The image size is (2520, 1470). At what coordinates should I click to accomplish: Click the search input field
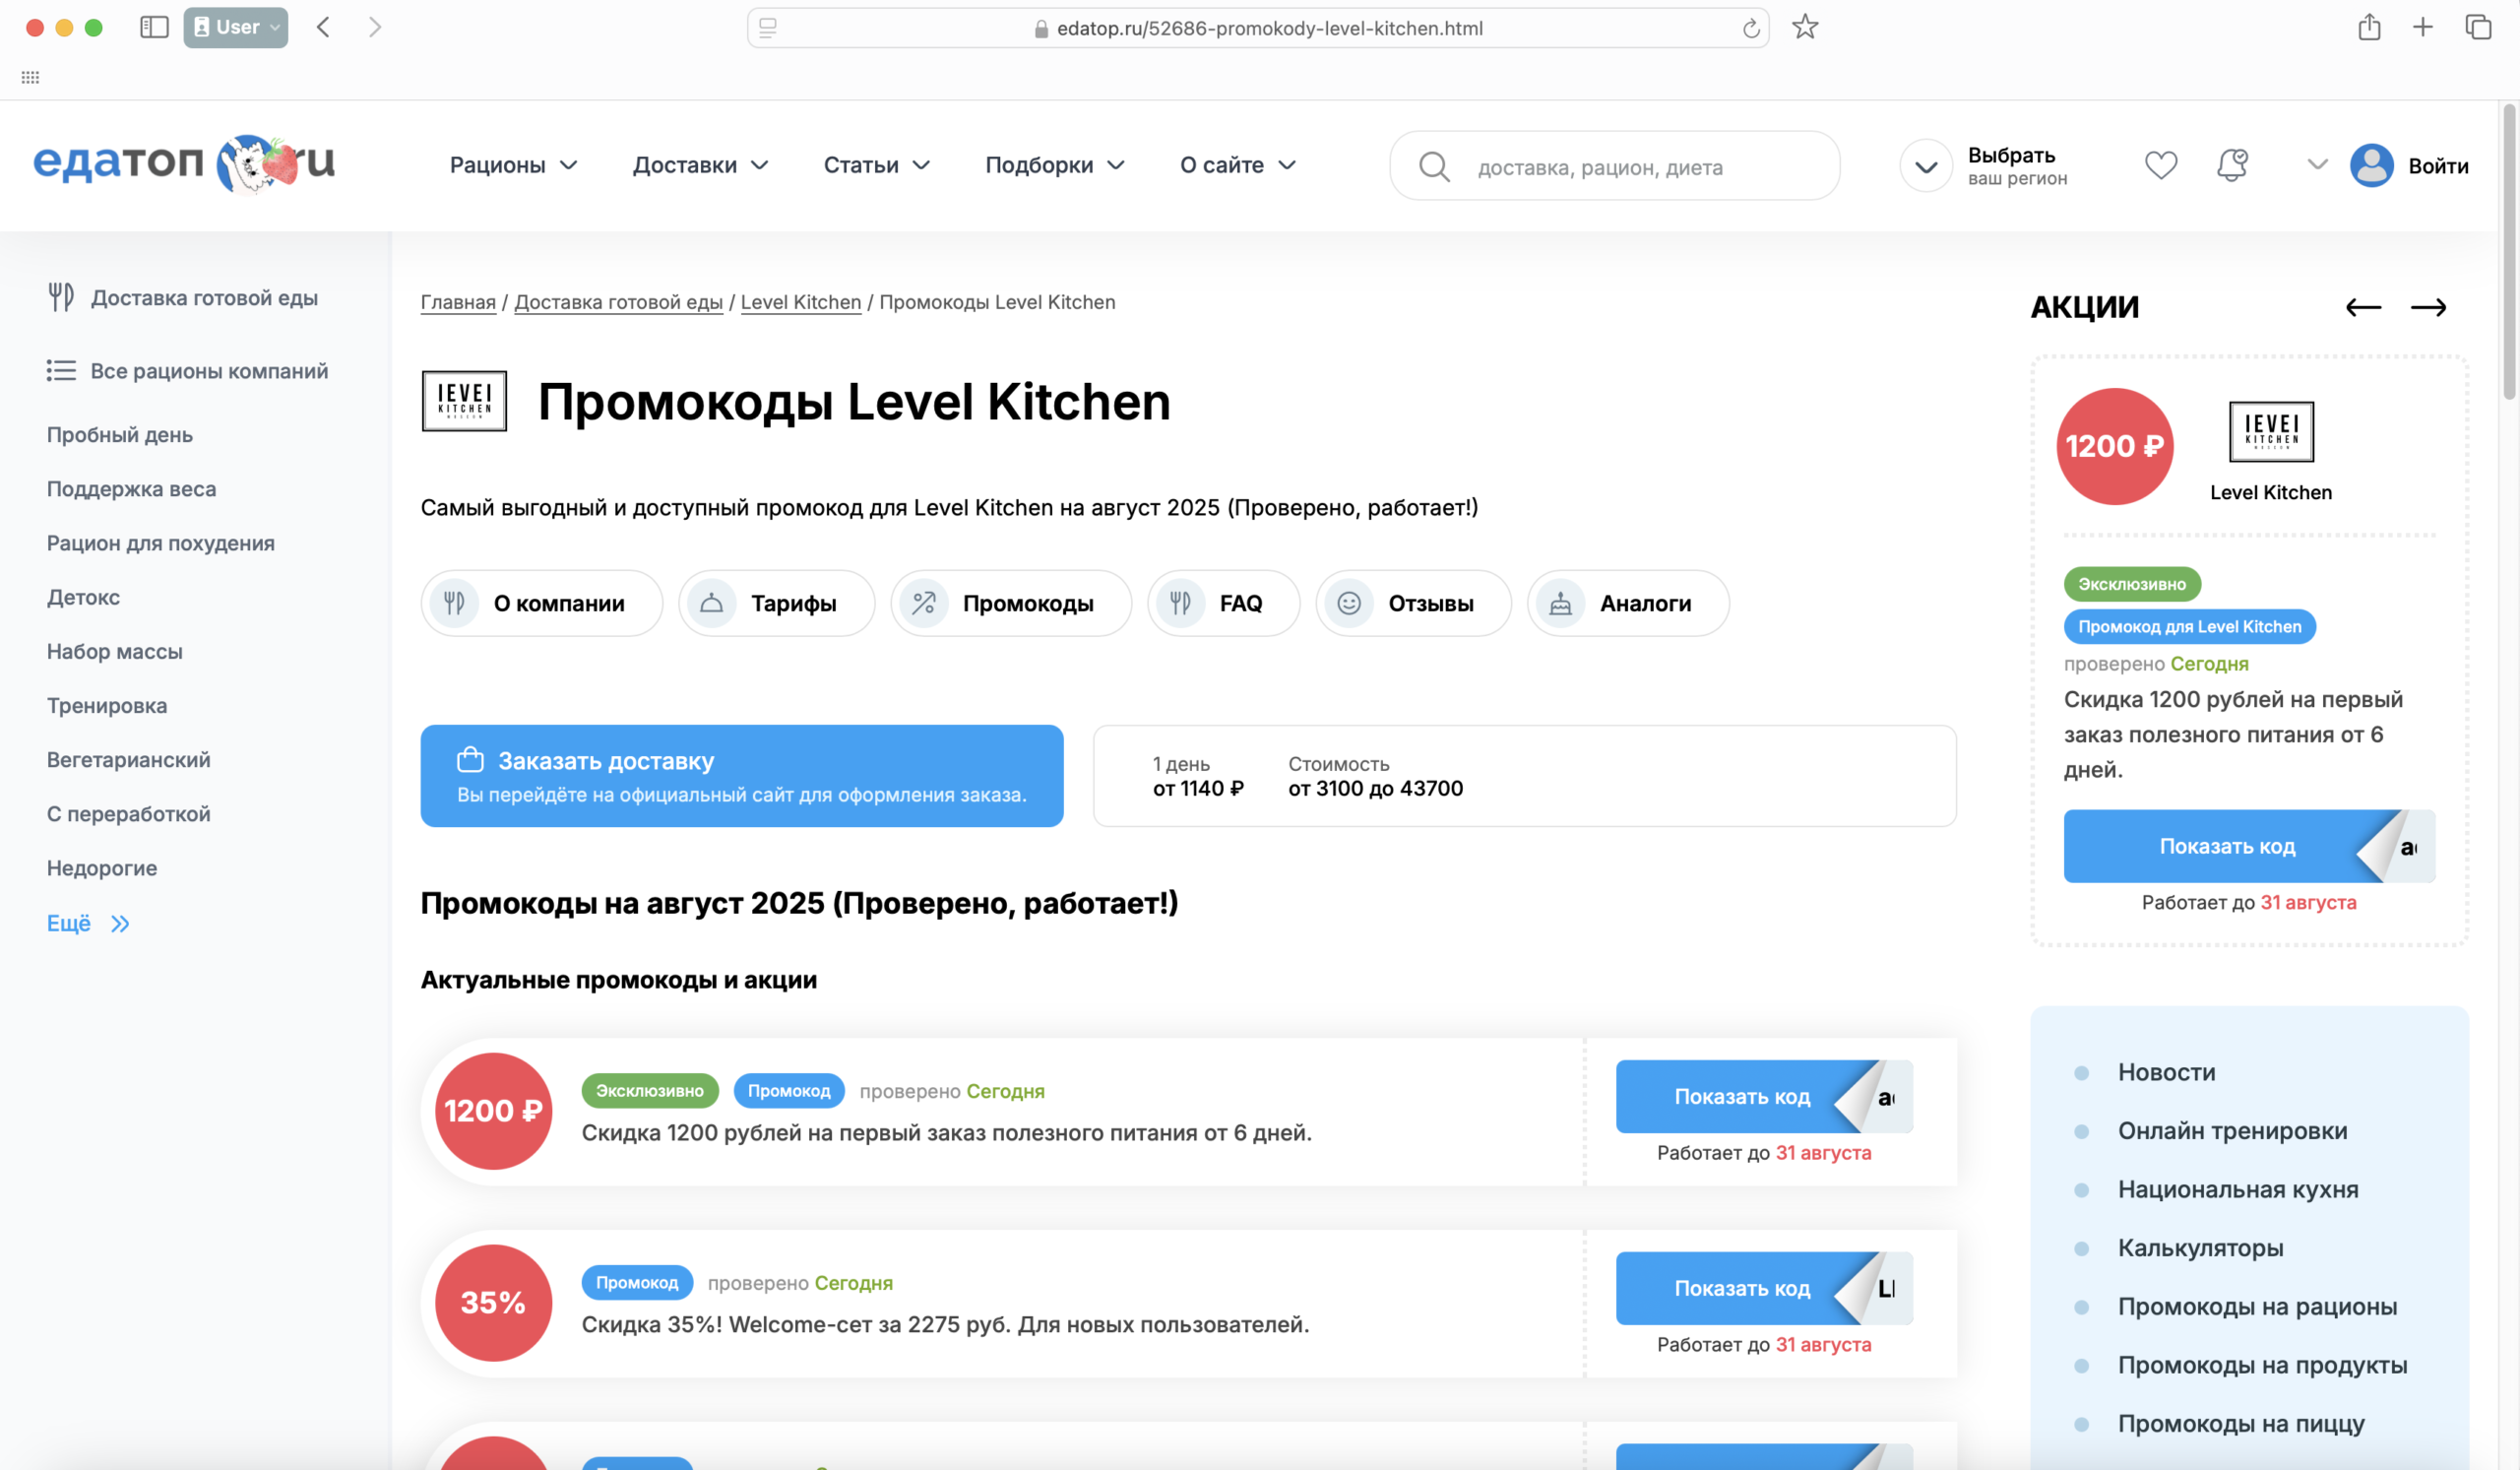coord(1640,167)
